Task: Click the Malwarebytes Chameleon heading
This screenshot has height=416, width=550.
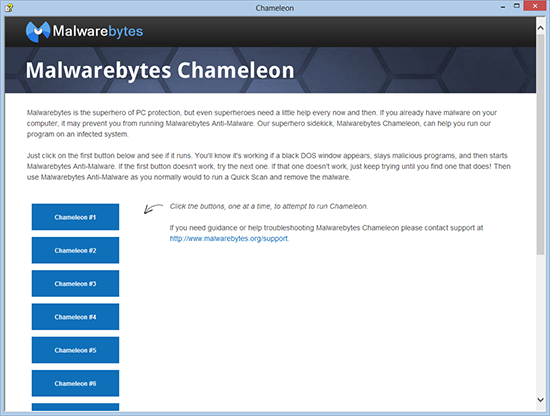Action: click(x=160, y=71)
